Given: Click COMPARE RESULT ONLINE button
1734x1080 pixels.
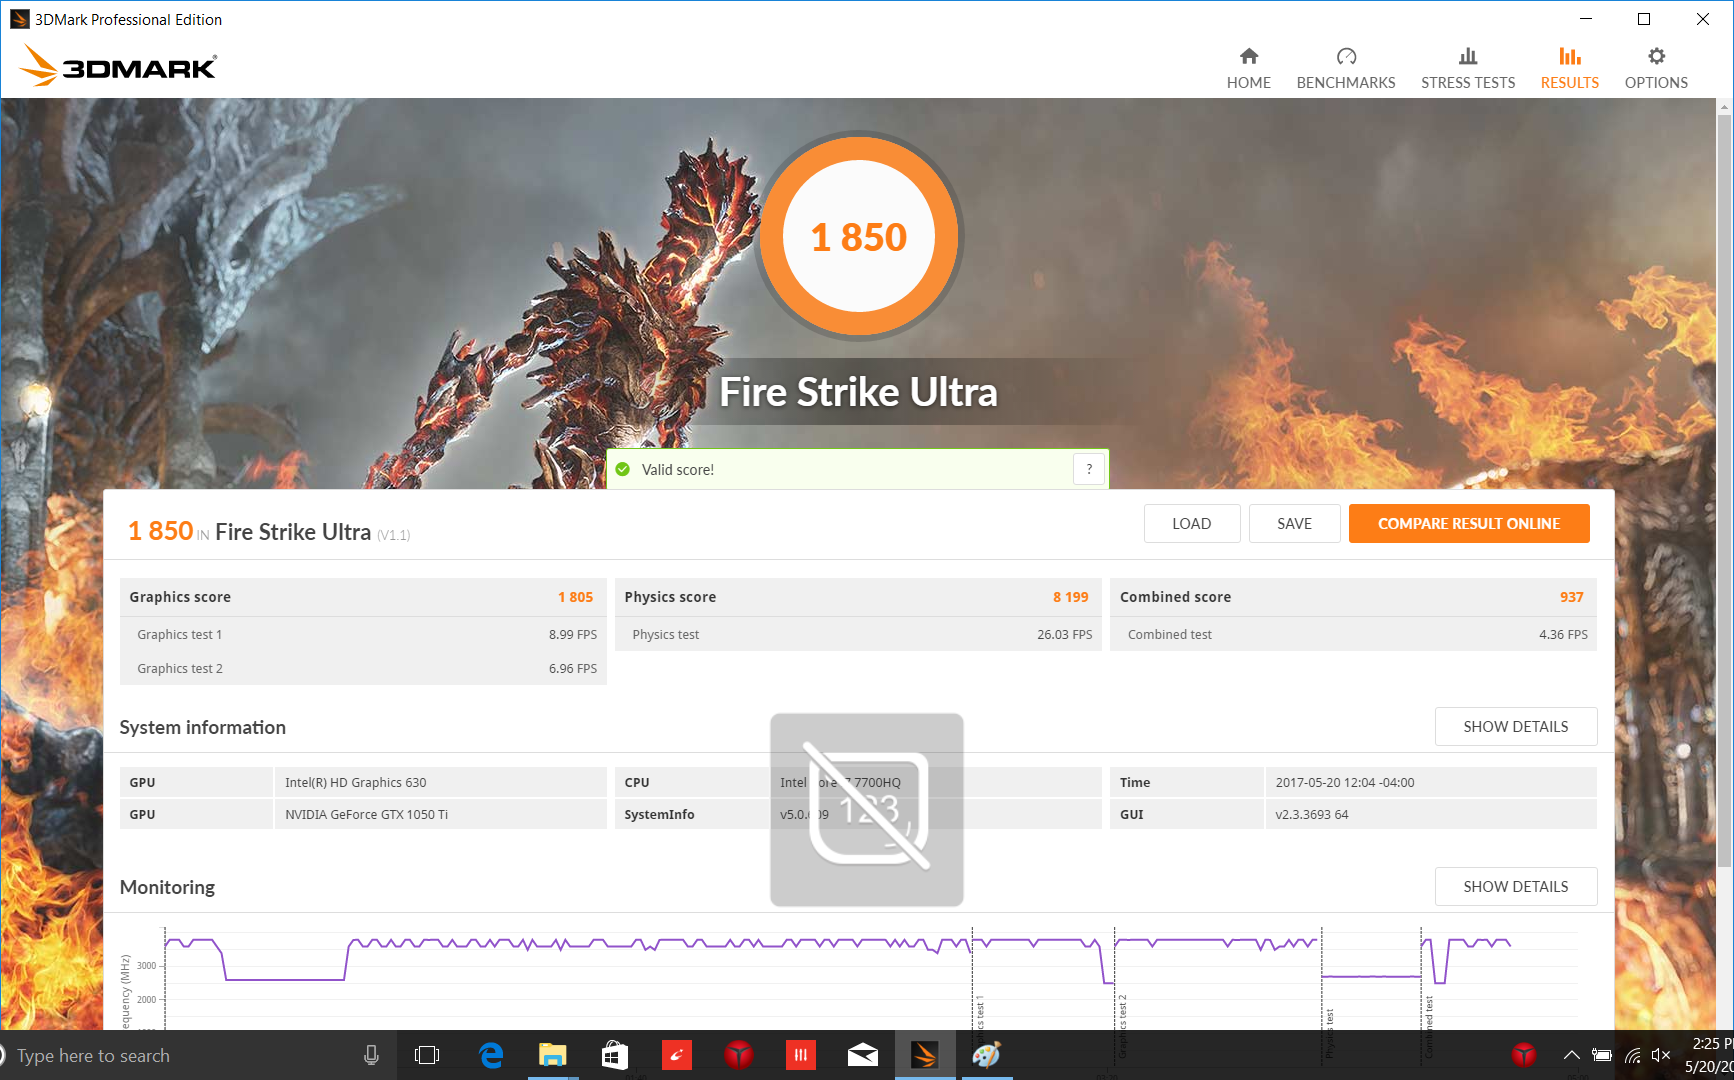Looking at the screenshot, I should (1469, 523).
